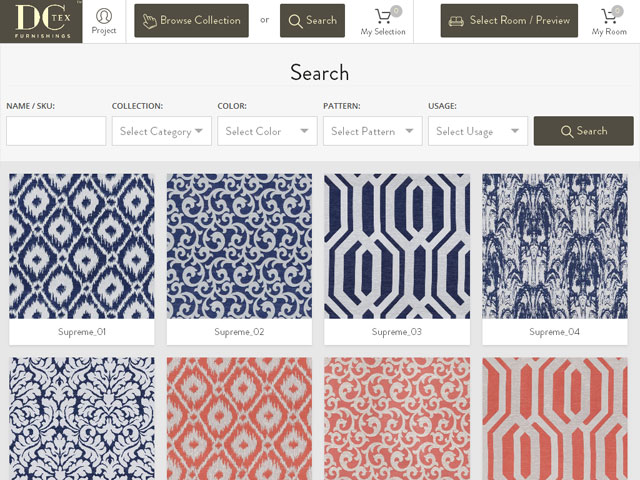This screenshot has width=640, height=480.
Task: Open the Supreme_04 fabric thumbnail
Action: 555,246
